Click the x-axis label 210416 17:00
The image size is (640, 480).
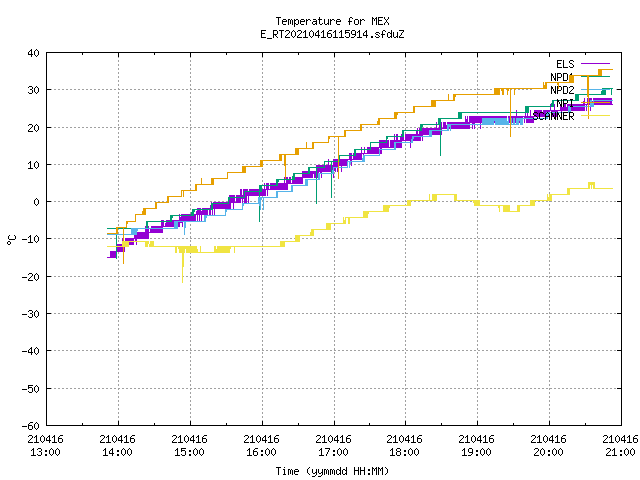click(x=333, y=445)
